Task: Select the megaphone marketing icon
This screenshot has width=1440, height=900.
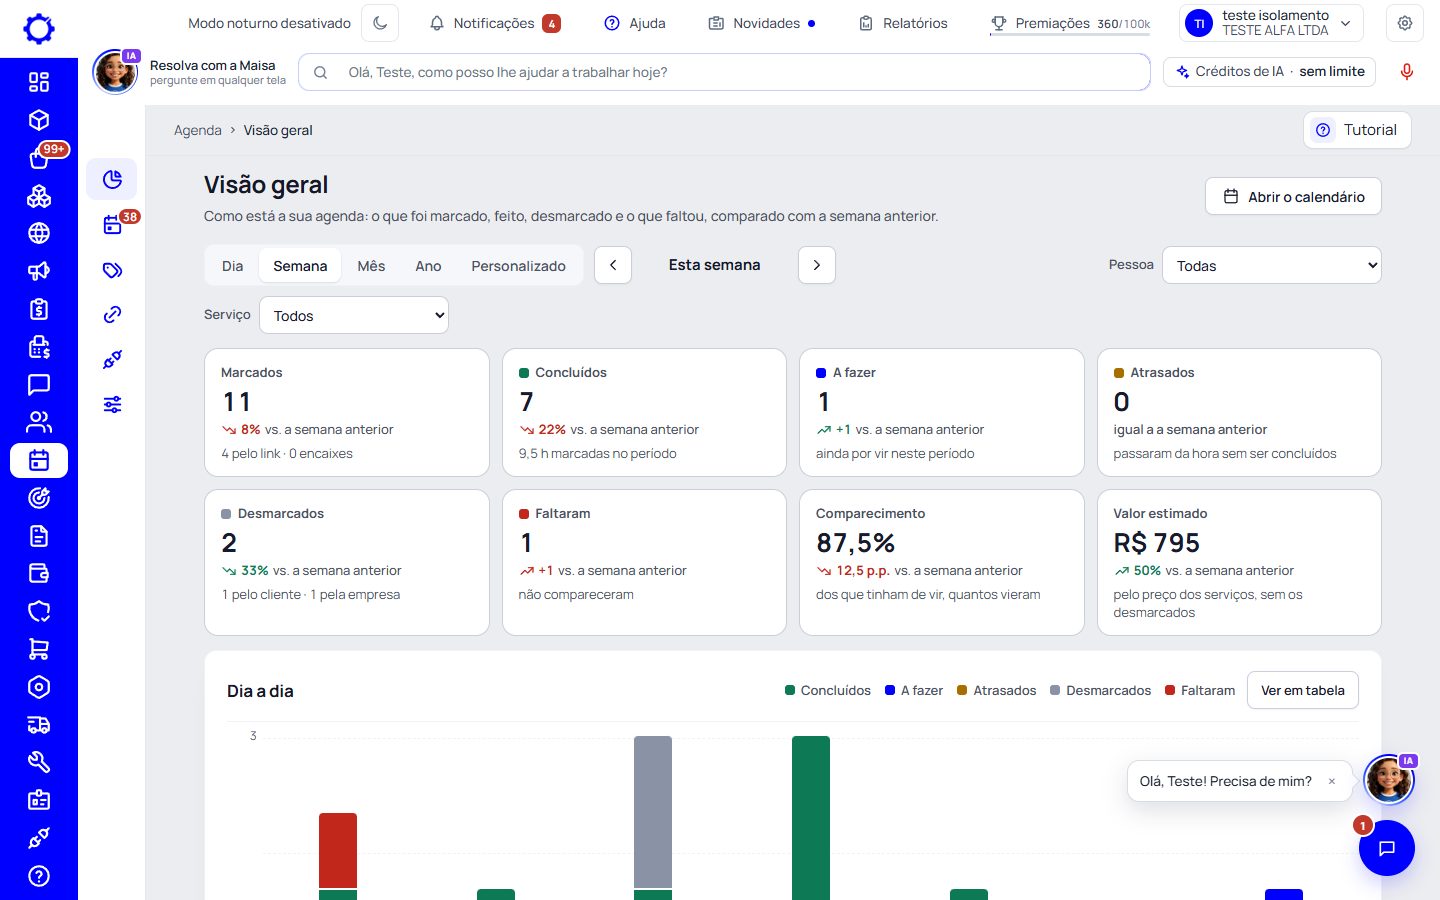Action: (x=39, y=271)
